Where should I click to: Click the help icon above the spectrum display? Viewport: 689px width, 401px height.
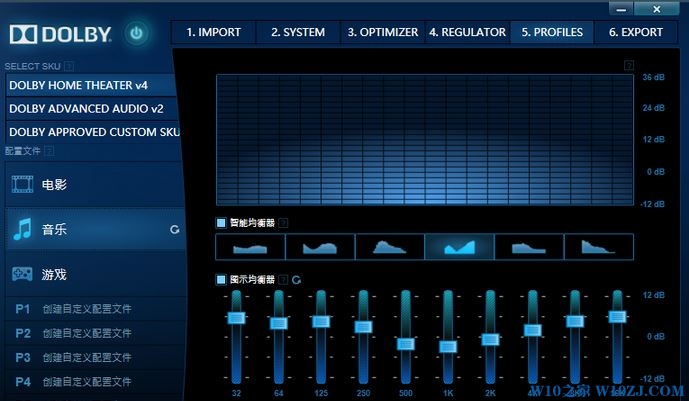629,65
